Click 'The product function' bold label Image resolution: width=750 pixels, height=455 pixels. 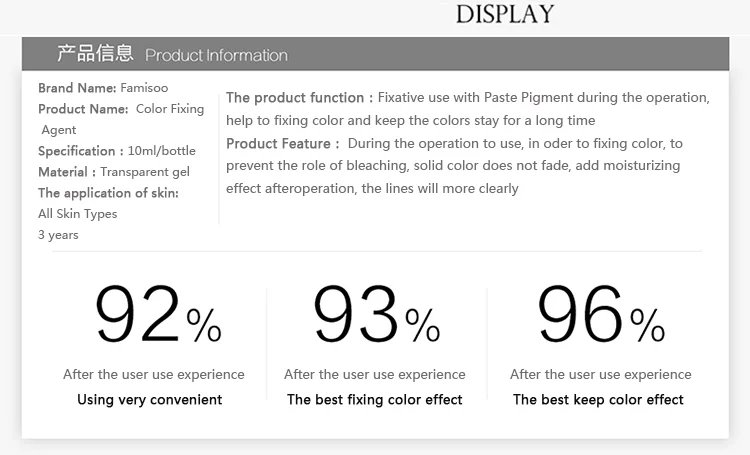tap(299, 98)
